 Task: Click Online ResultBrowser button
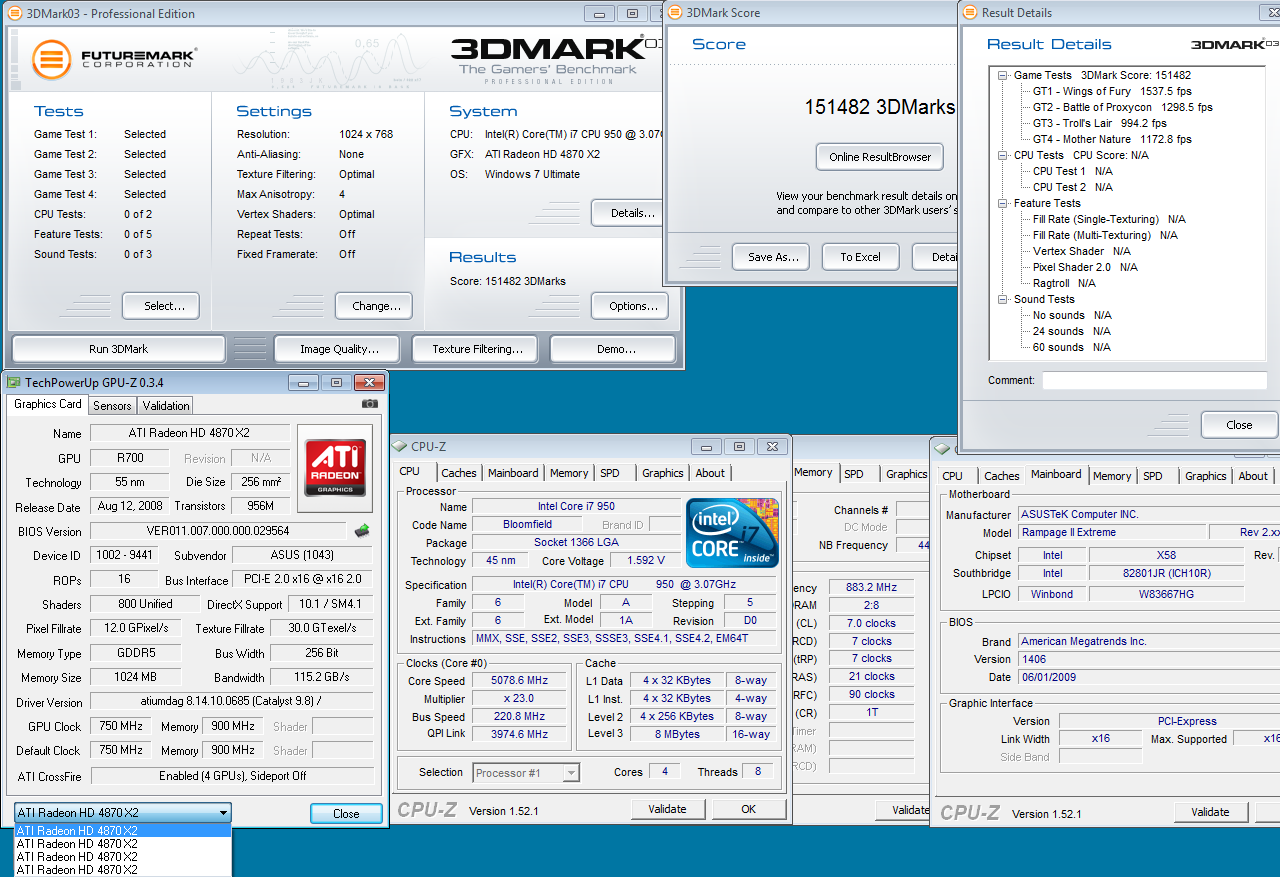pyautogui.click(x=880, y=157)
